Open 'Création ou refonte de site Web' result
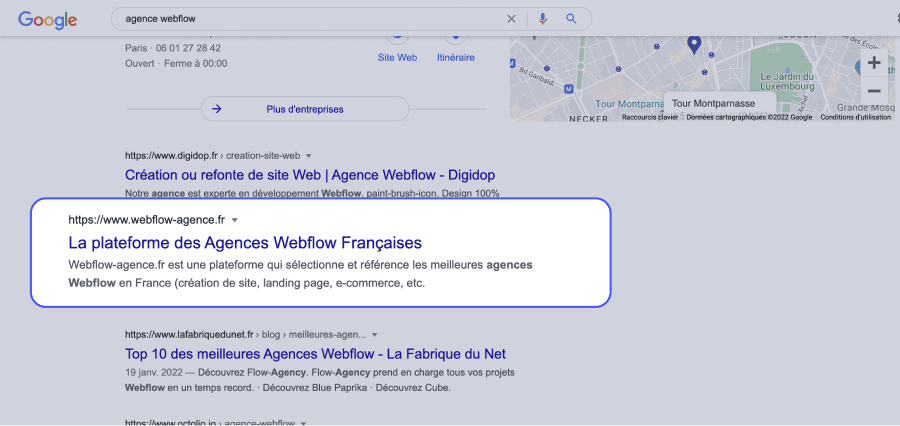Image resolution: width=900 pixels, height=426 pixels. click(x=310, y=175)
